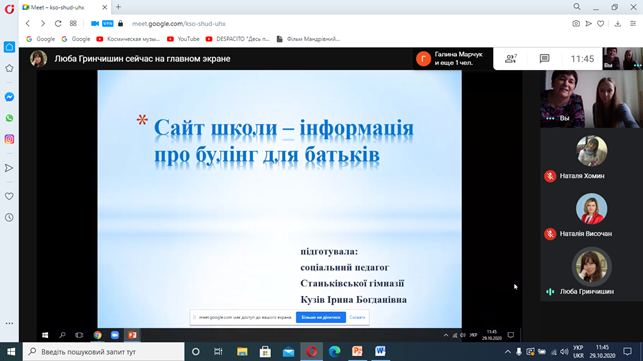This screenshot has height=361, width=643.
Task: Open Mail app from taskbar
Action: 288,352
